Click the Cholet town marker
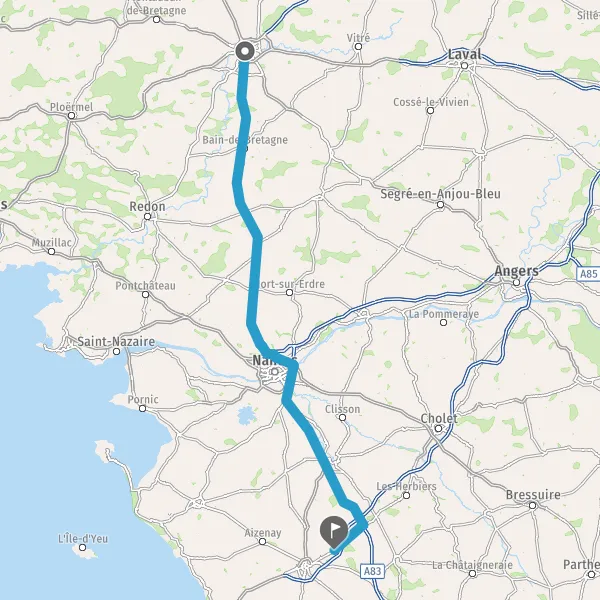Screen dimensions: 600x600 tap(439, 429)
